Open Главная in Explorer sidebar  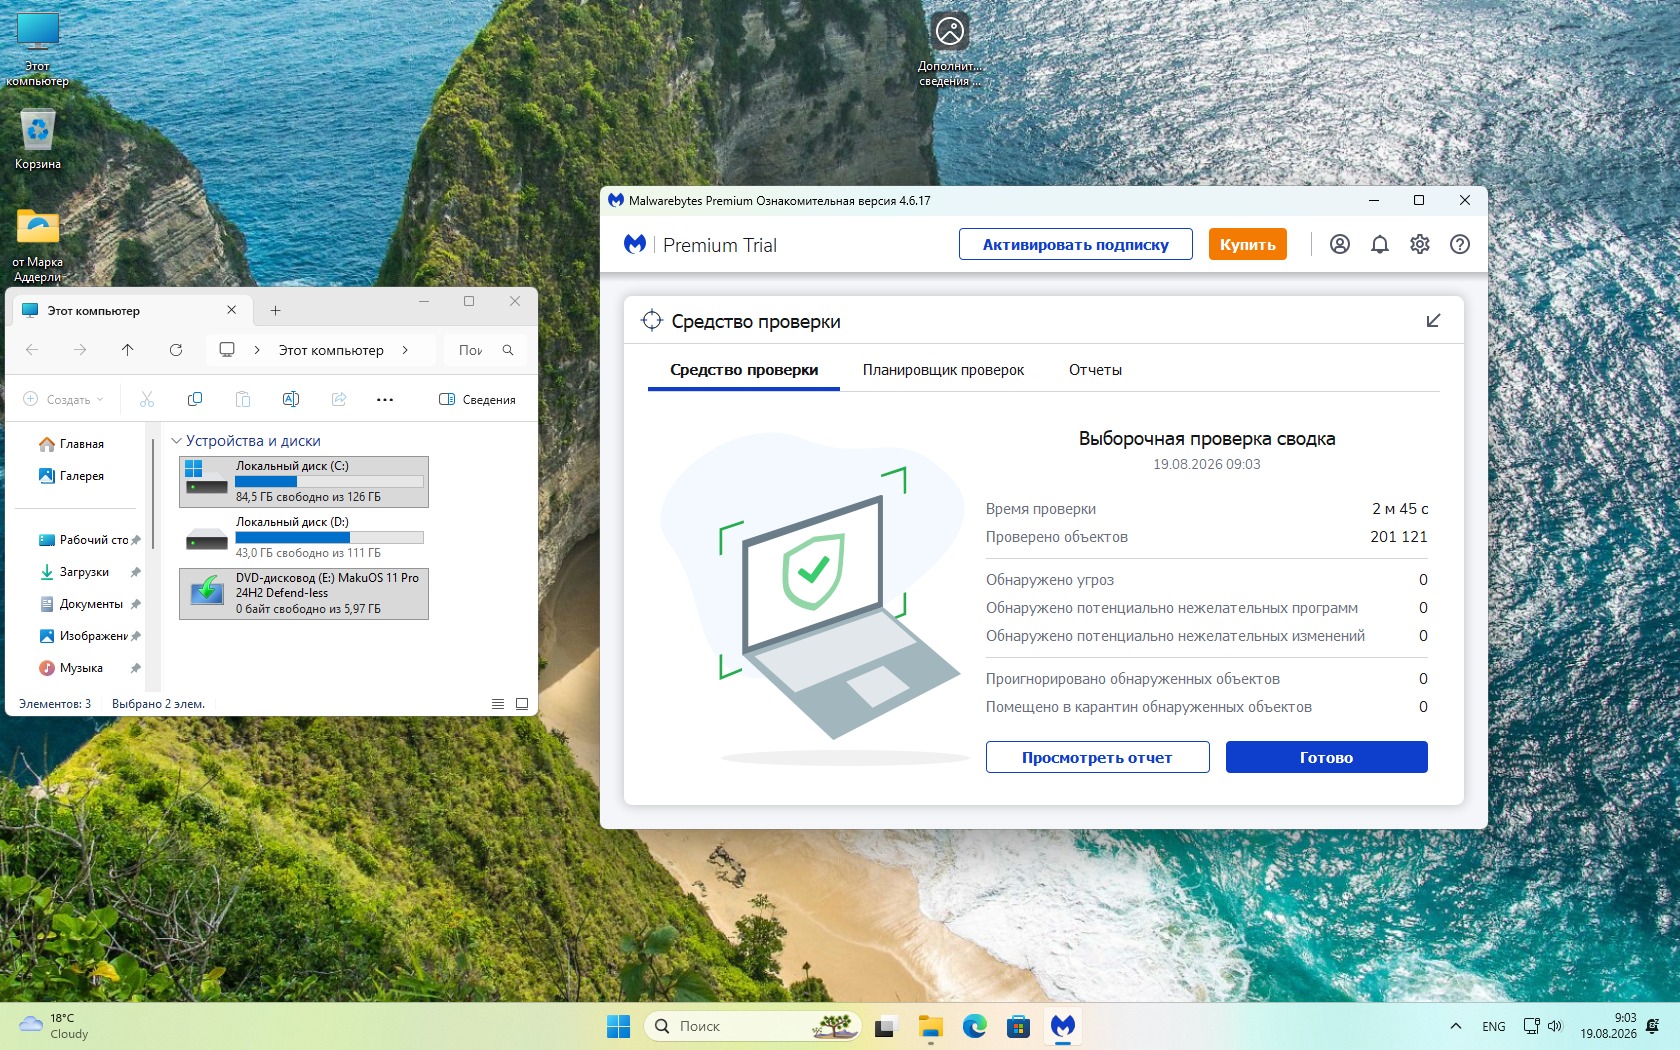[x=71, y=444]
